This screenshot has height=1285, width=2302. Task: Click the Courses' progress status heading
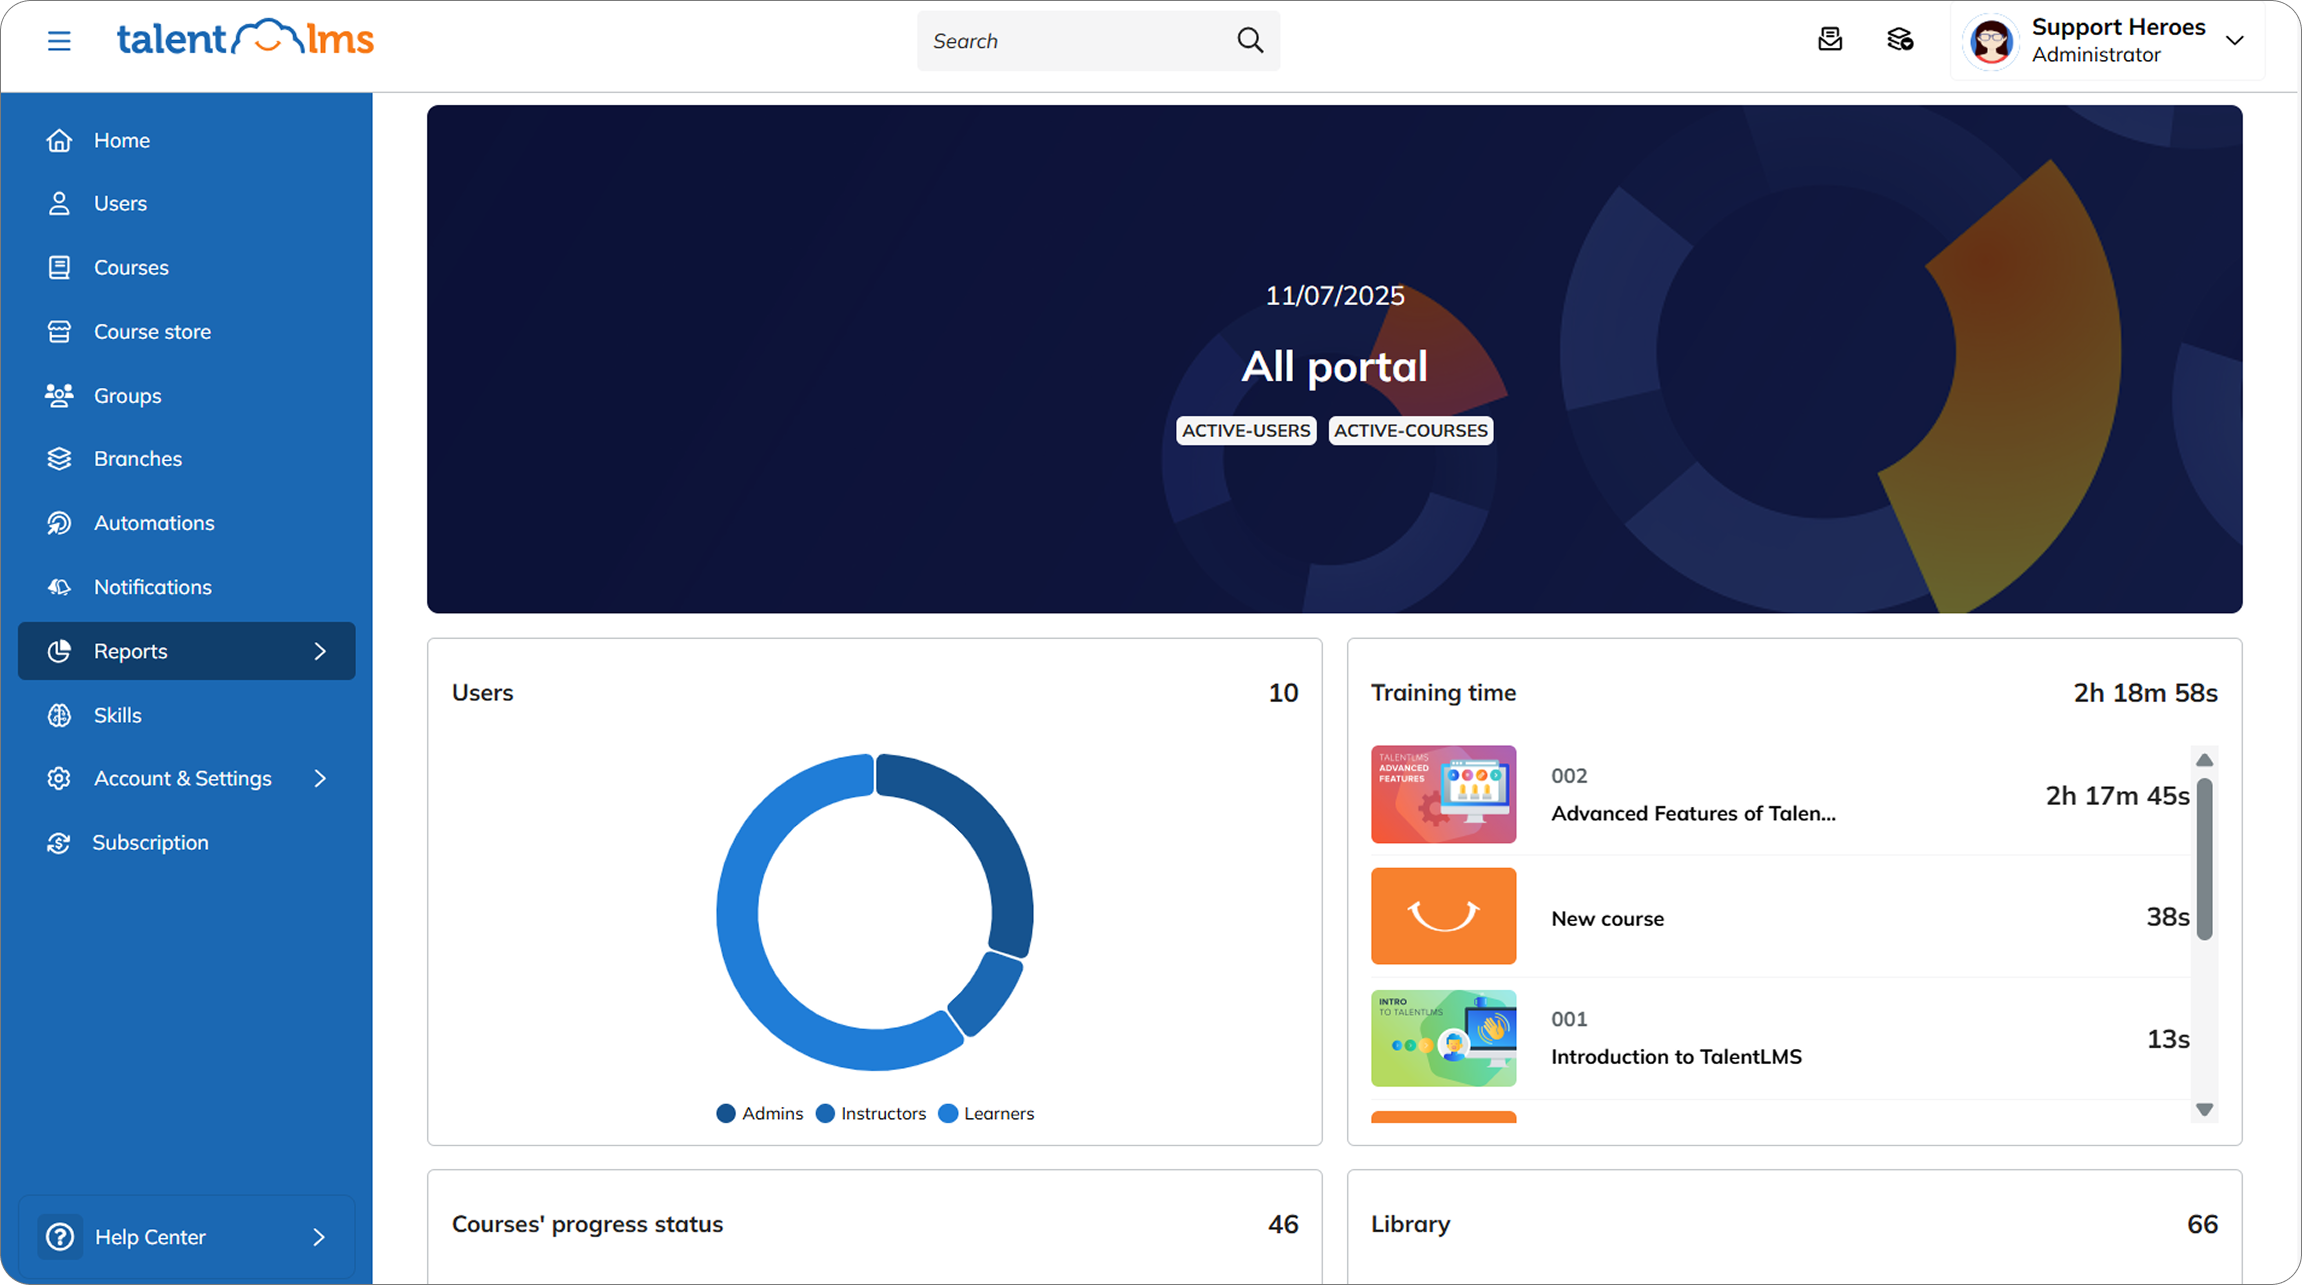[x=587, y=1224]
